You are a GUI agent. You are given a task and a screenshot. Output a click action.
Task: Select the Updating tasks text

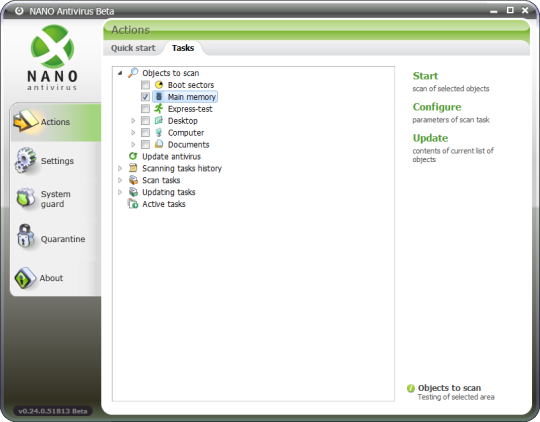(169, 192)
